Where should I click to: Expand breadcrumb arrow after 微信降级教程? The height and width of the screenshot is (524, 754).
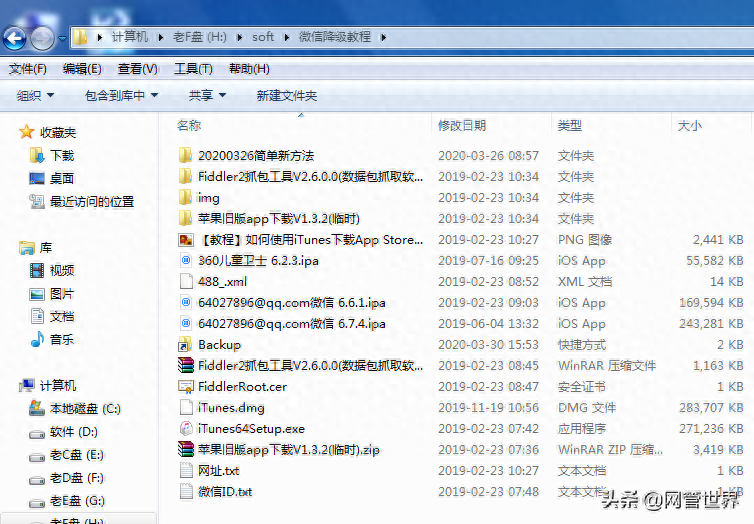383,37
